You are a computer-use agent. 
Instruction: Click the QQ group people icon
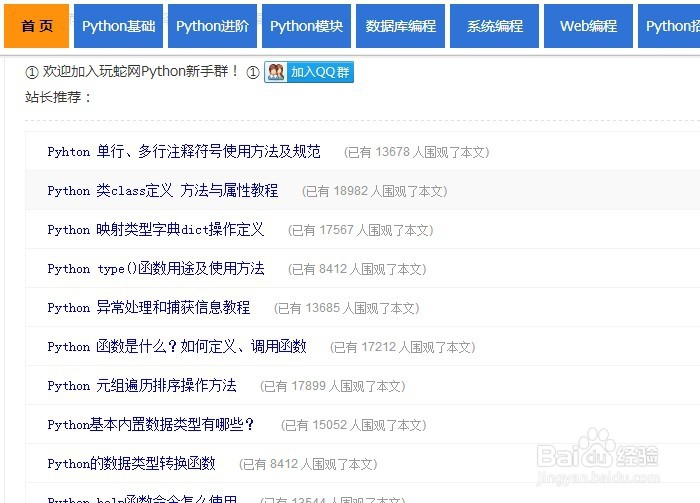(x=276, y=72)
